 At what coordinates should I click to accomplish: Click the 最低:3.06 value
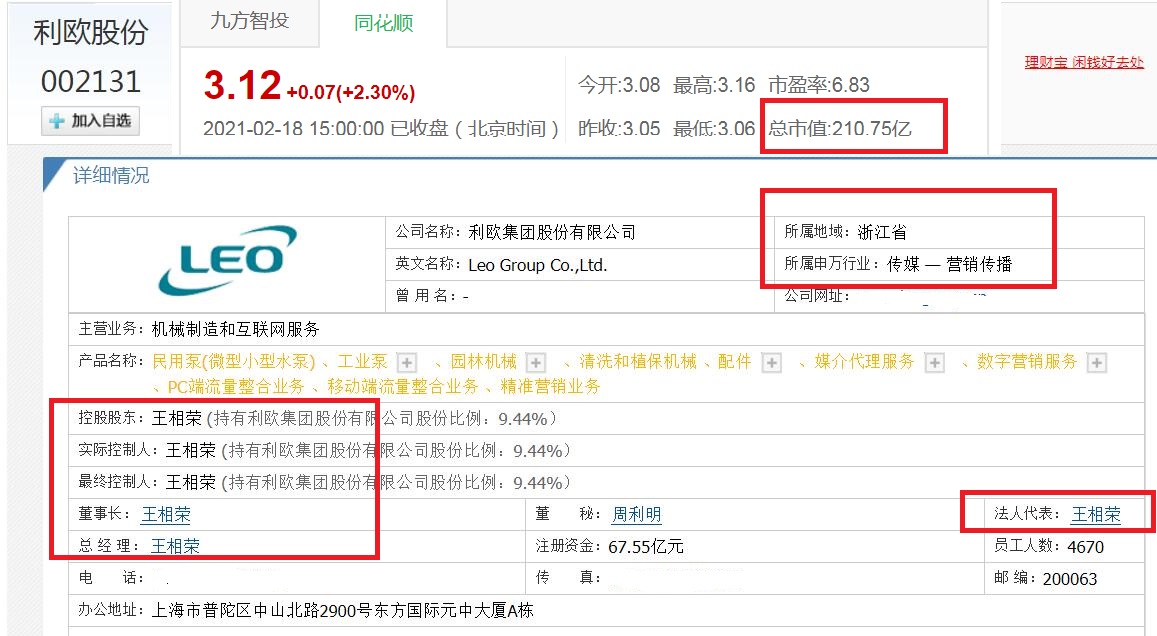coord(714,128)
